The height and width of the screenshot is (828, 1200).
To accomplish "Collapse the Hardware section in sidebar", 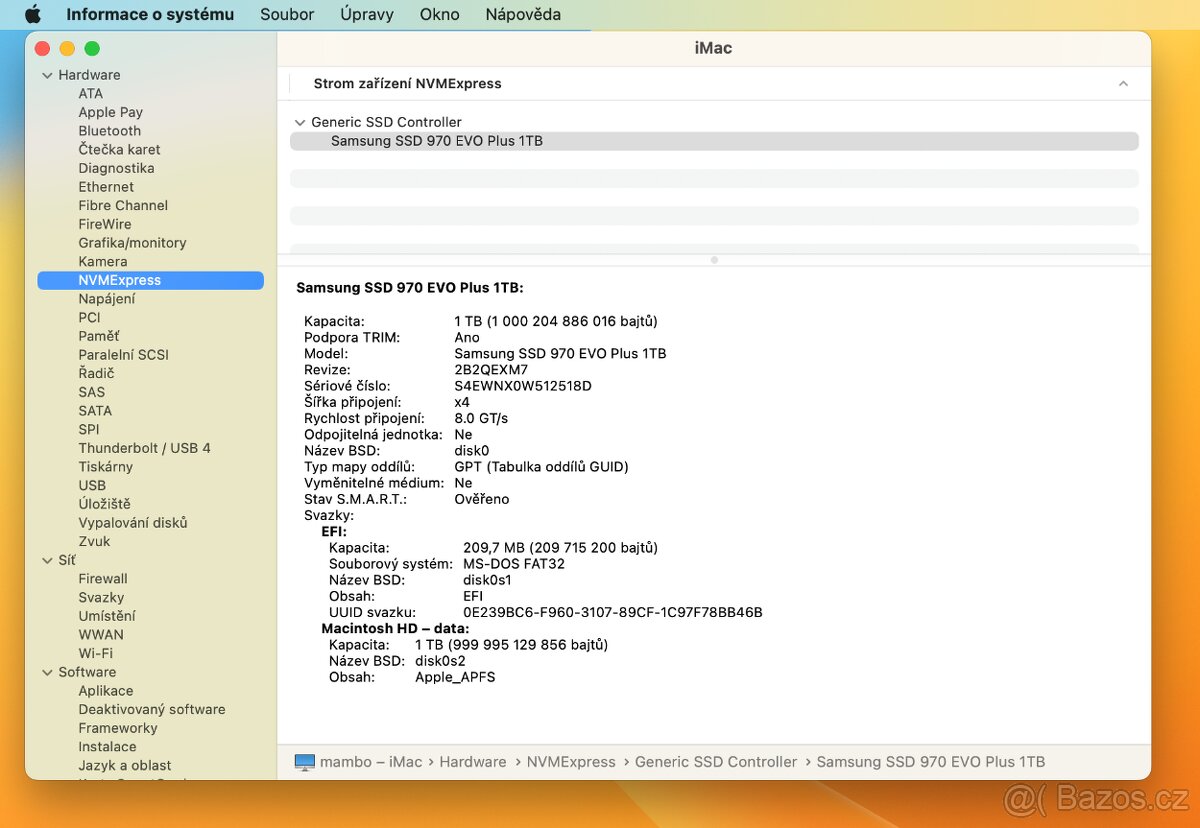I will 47,75.
